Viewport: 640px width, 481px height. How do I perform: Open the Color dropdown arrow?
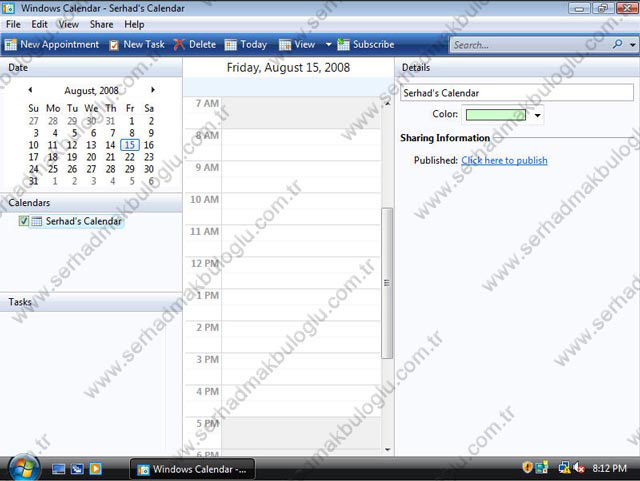point(538,116)
